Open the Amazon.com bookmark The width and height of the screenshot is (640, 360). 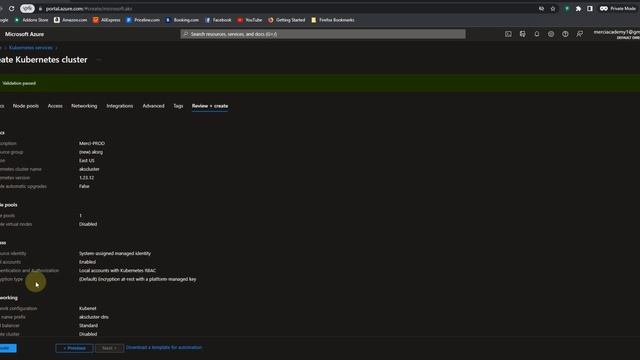tap(71, 20)
